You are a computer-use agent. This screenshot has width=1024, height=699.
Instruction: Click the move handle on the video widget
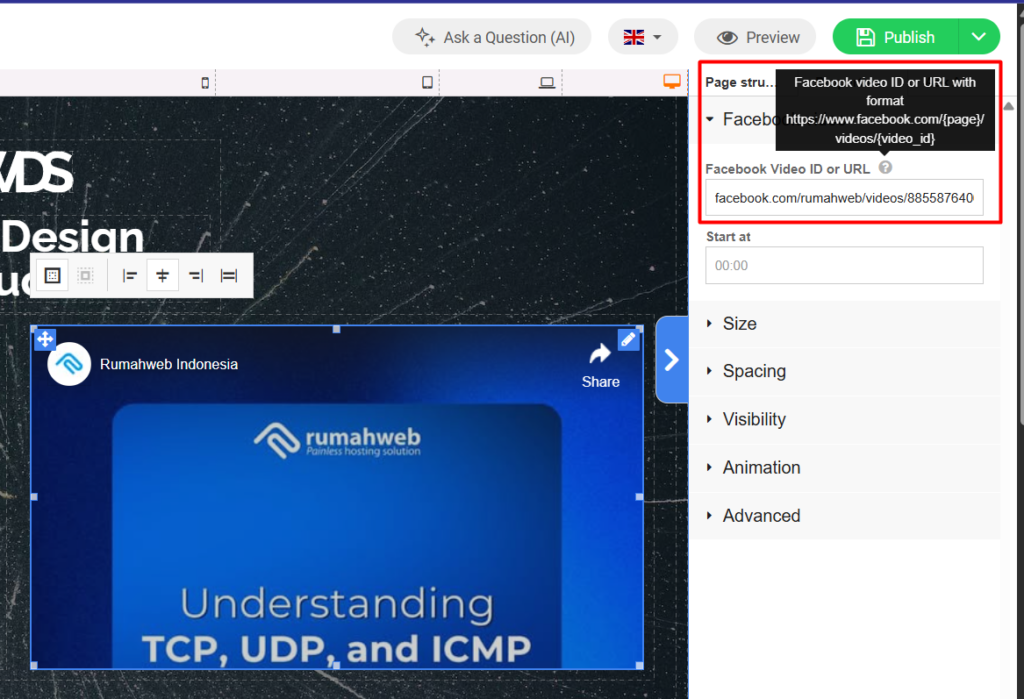[45, 339]
